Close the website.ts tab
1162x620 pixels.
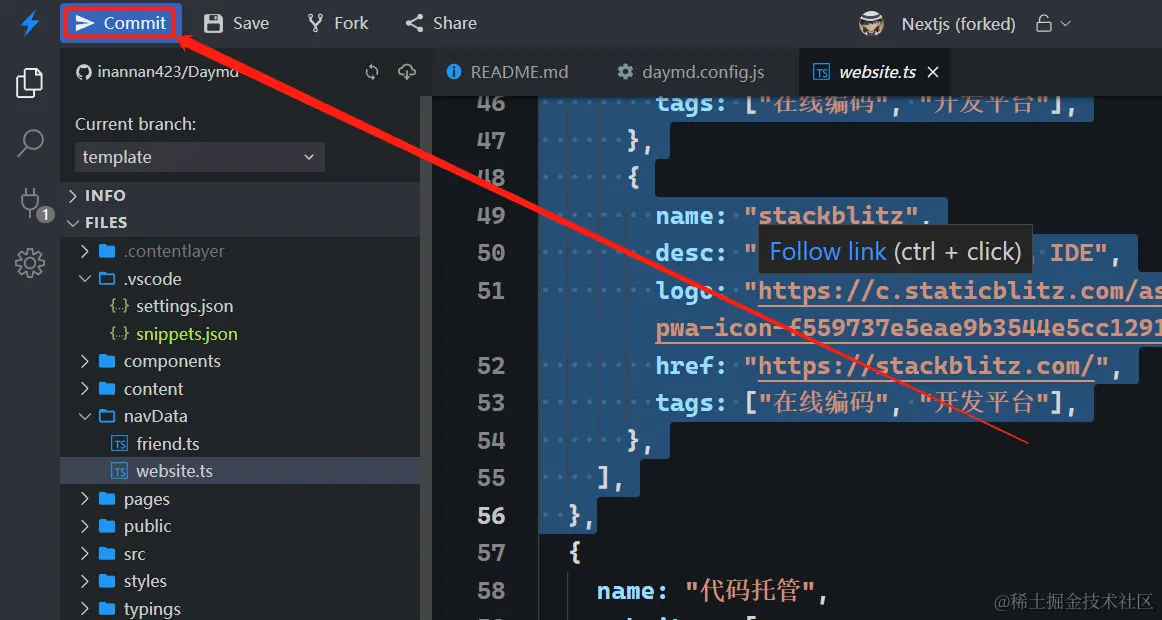pyautogui.click(x=933, y=72)
